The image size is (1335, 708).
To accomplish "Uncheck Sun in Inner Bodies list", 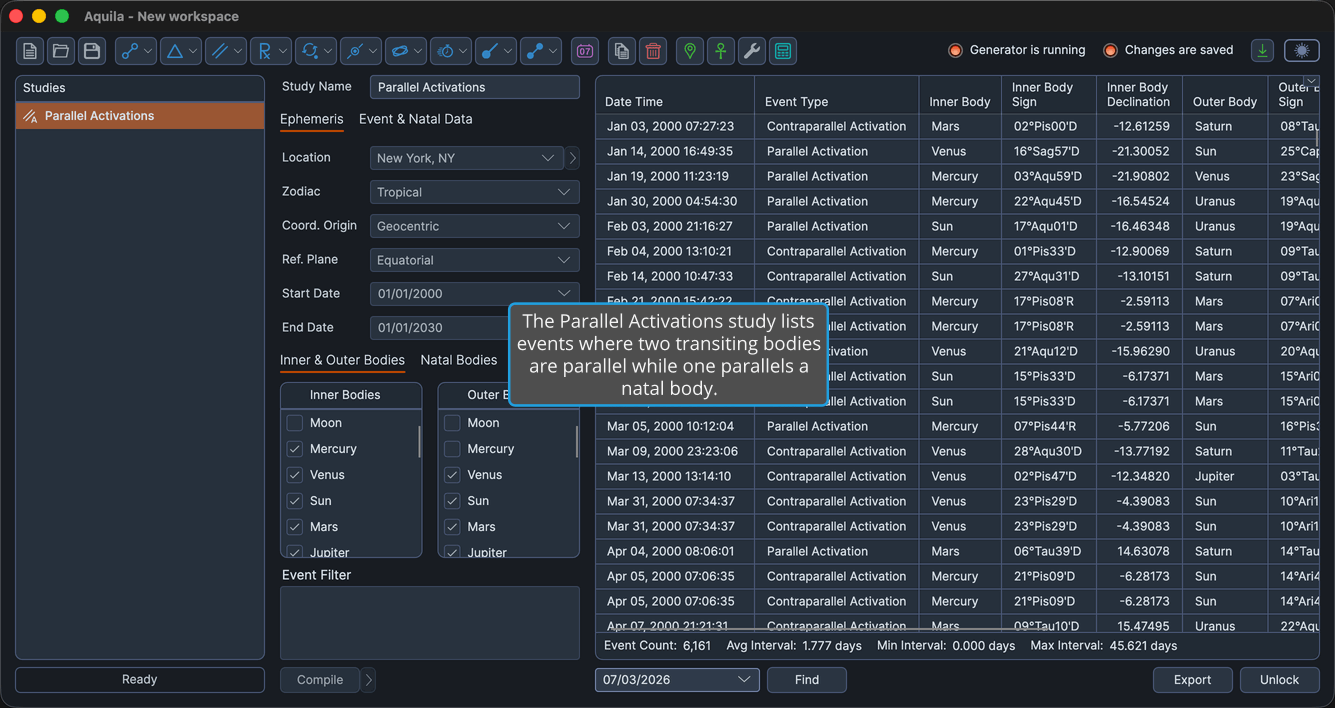I will pos(295,501).
